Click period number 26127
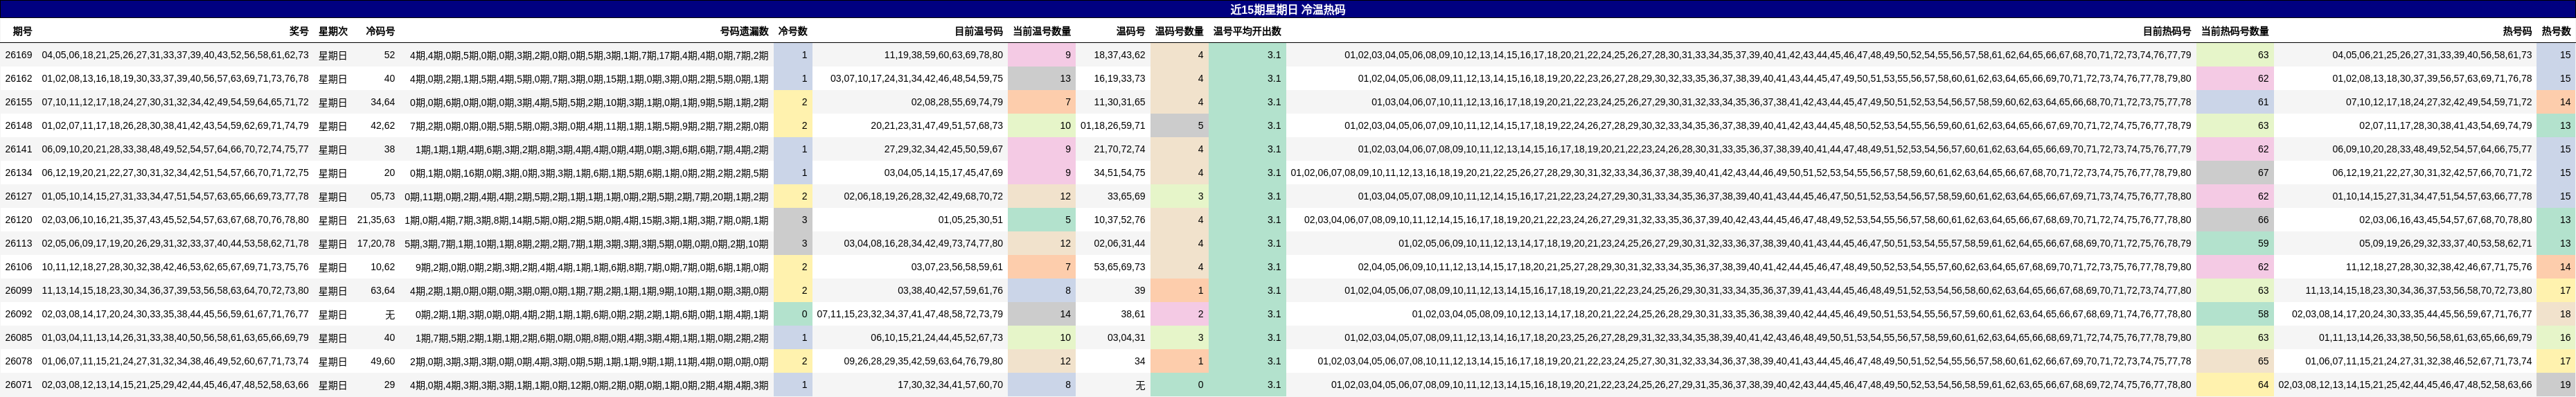 click(x=18, y=197)
